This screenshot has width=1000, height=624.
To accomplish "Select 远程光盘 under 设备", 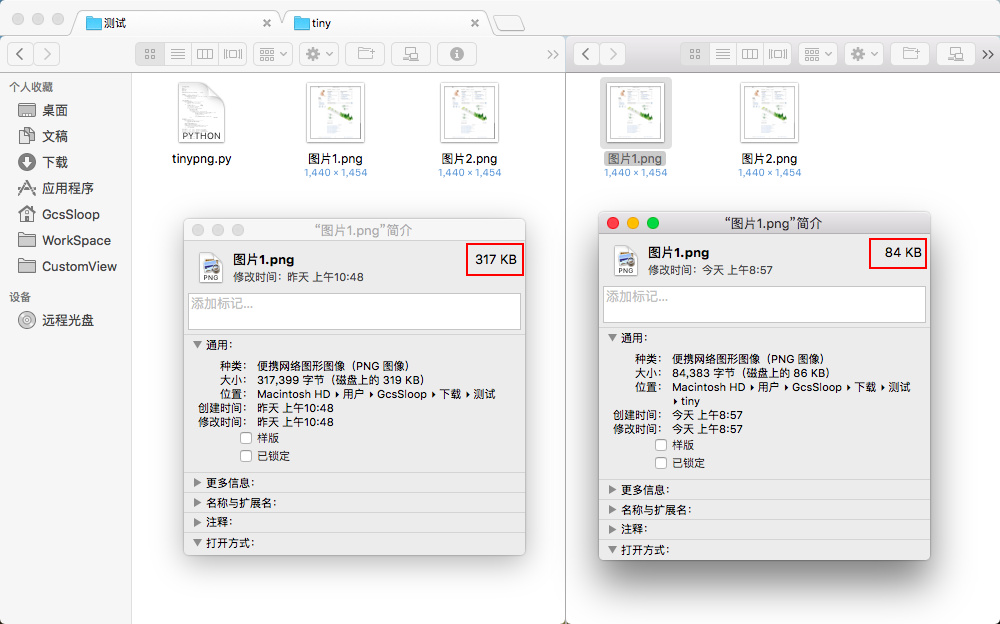I will pyautogui.click(x=56, y=320).
